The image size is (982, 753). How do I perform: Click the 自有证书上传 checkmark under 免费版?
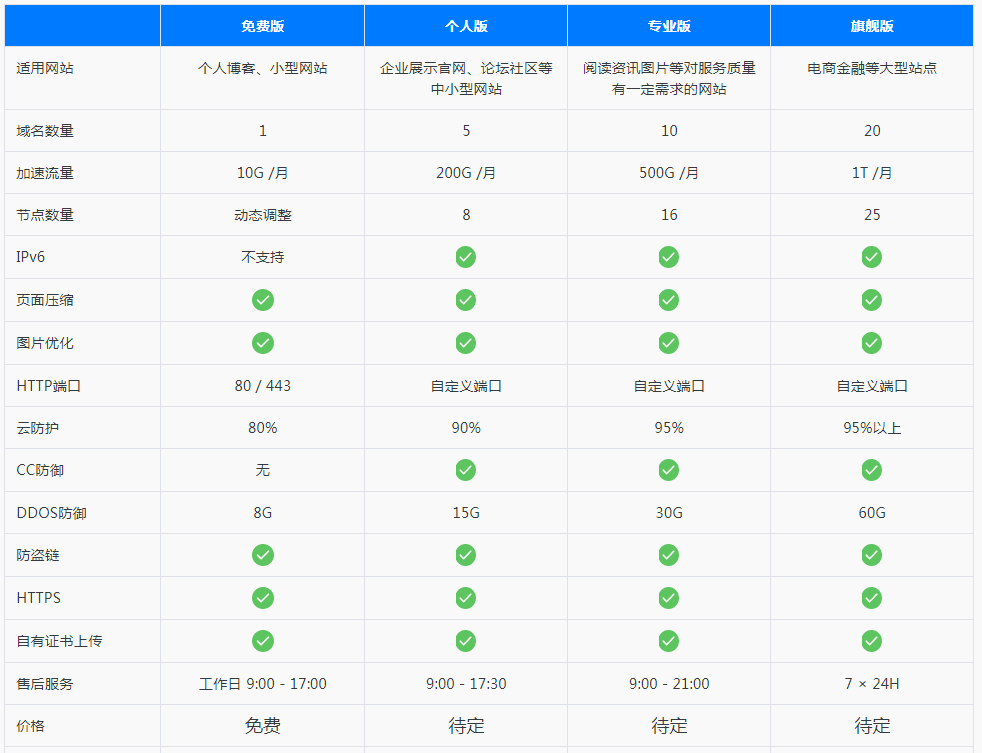point(262,641)
